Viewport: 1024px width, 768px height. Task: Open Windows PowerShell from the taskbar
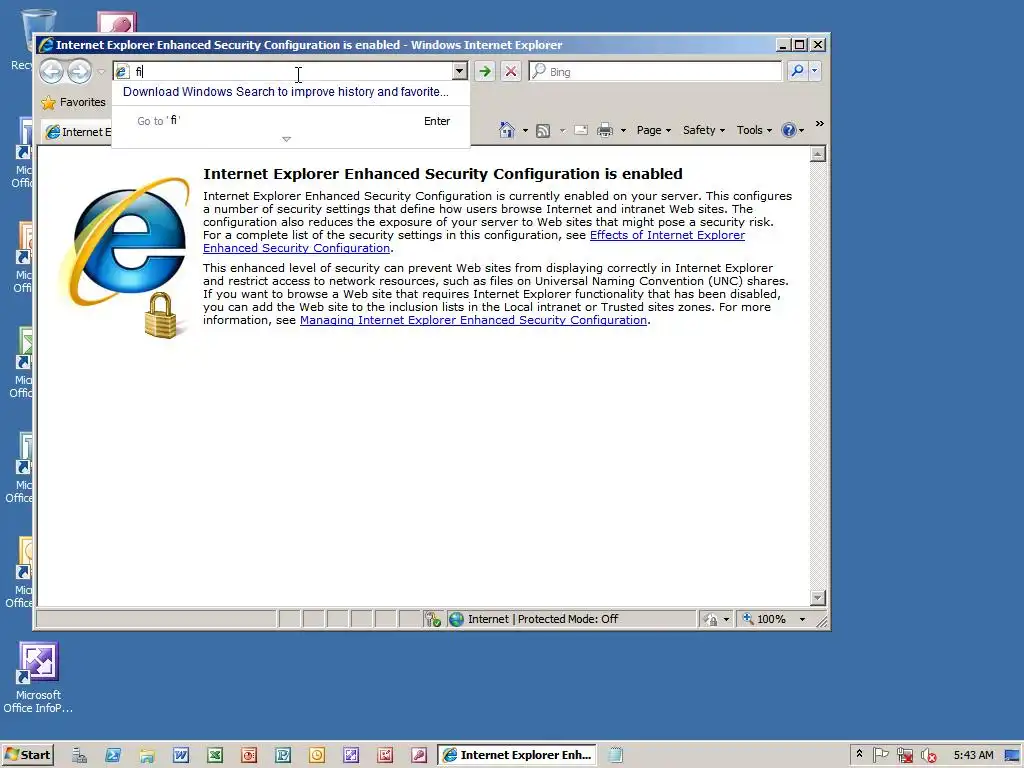[x=113, y=755]
